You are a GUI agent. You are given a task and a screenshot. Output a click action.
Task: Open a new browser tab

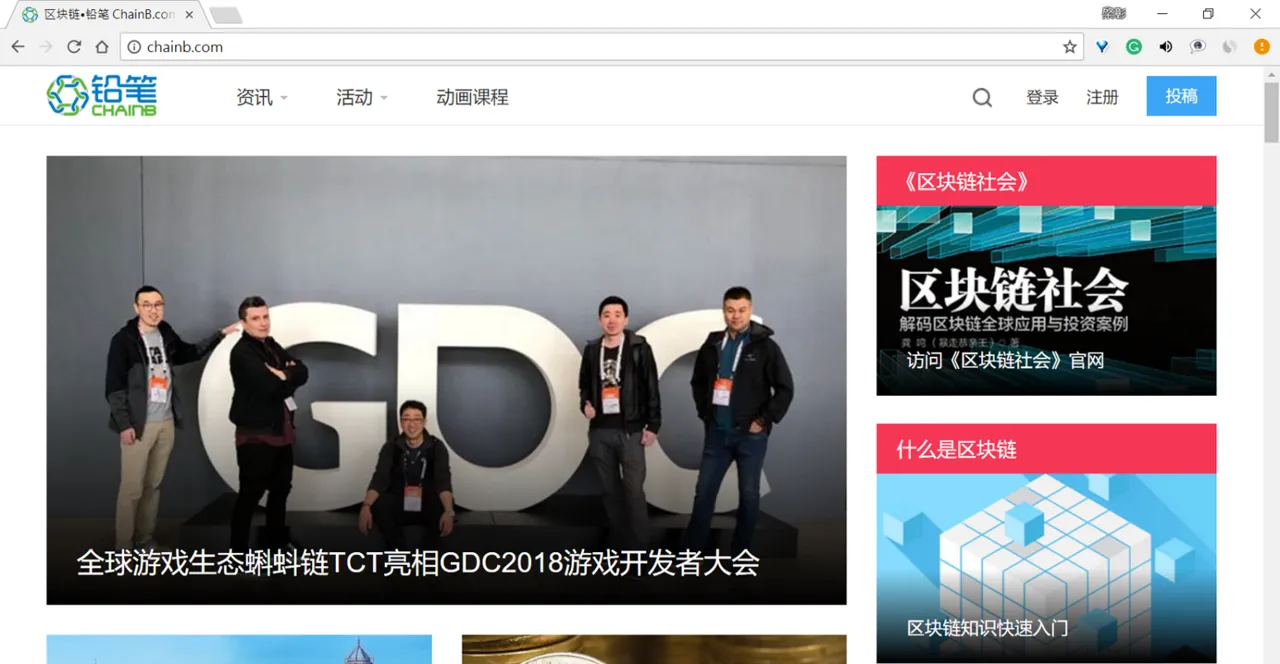226,15
